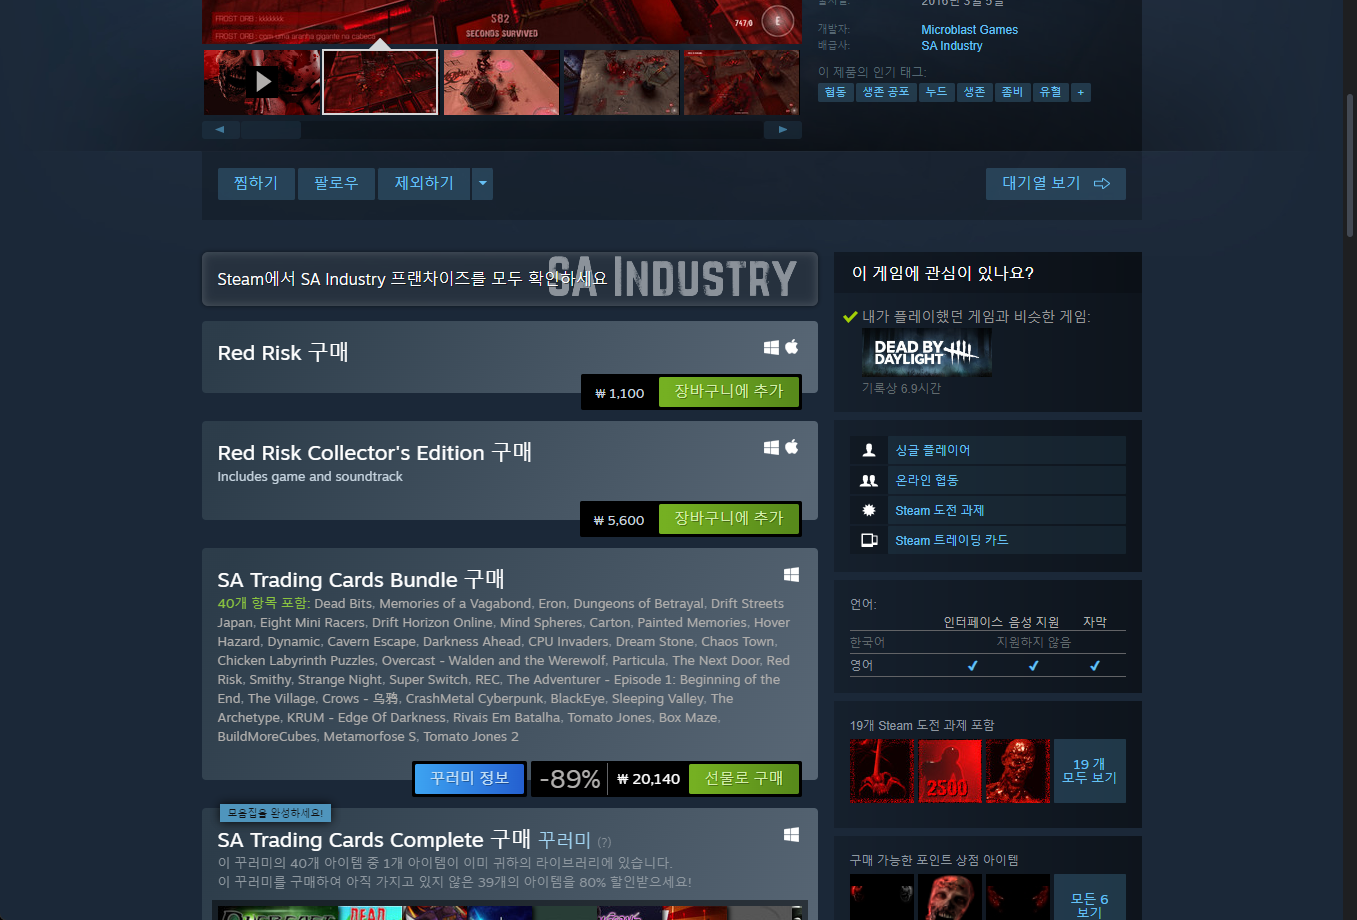1357x920 pixels.
Task: Open skull points shop item
Action: point(950,897)
